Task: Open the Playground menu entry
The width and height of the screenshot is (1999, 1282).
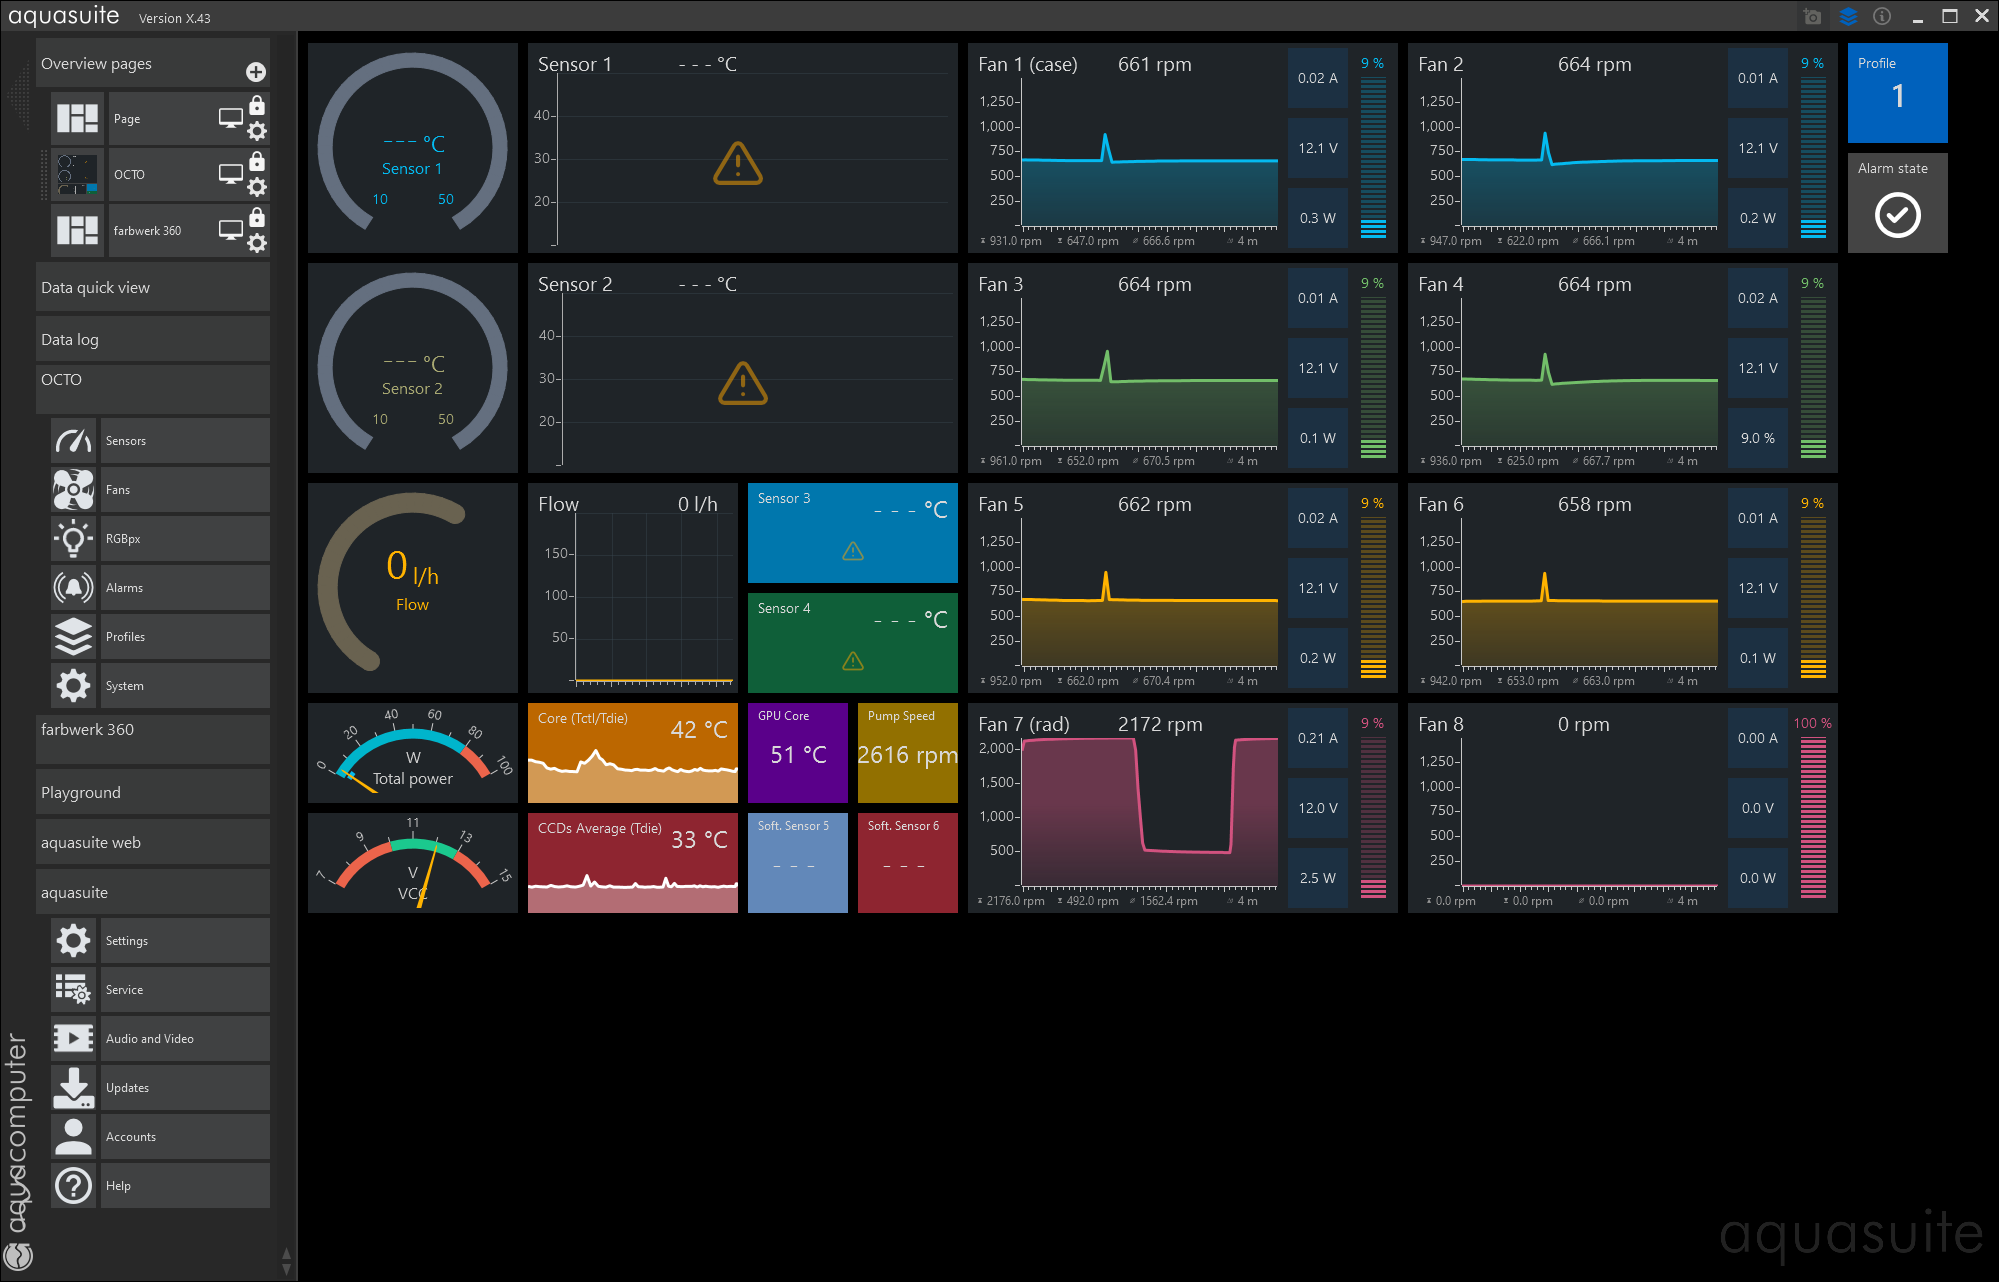Action: tap(152, 793)
